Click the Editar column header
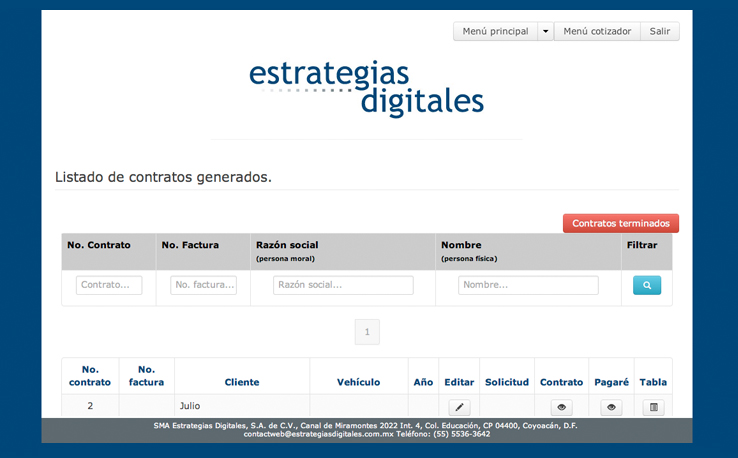Screen dimensions: 738x458 coord(459,382)
